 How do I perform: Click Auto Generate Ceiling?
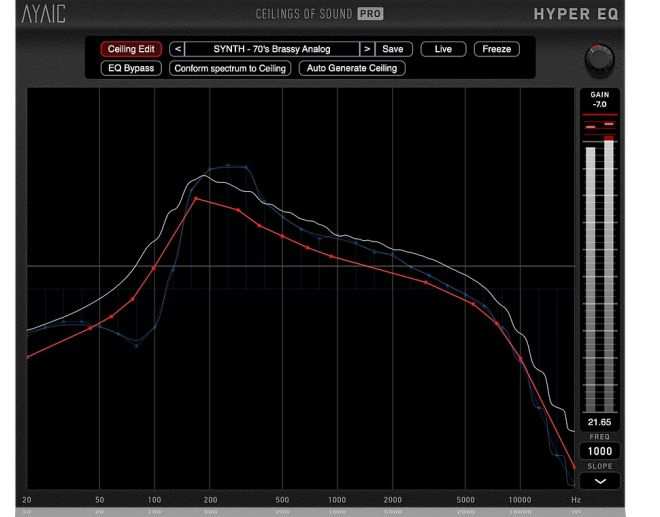coord(352,68)
